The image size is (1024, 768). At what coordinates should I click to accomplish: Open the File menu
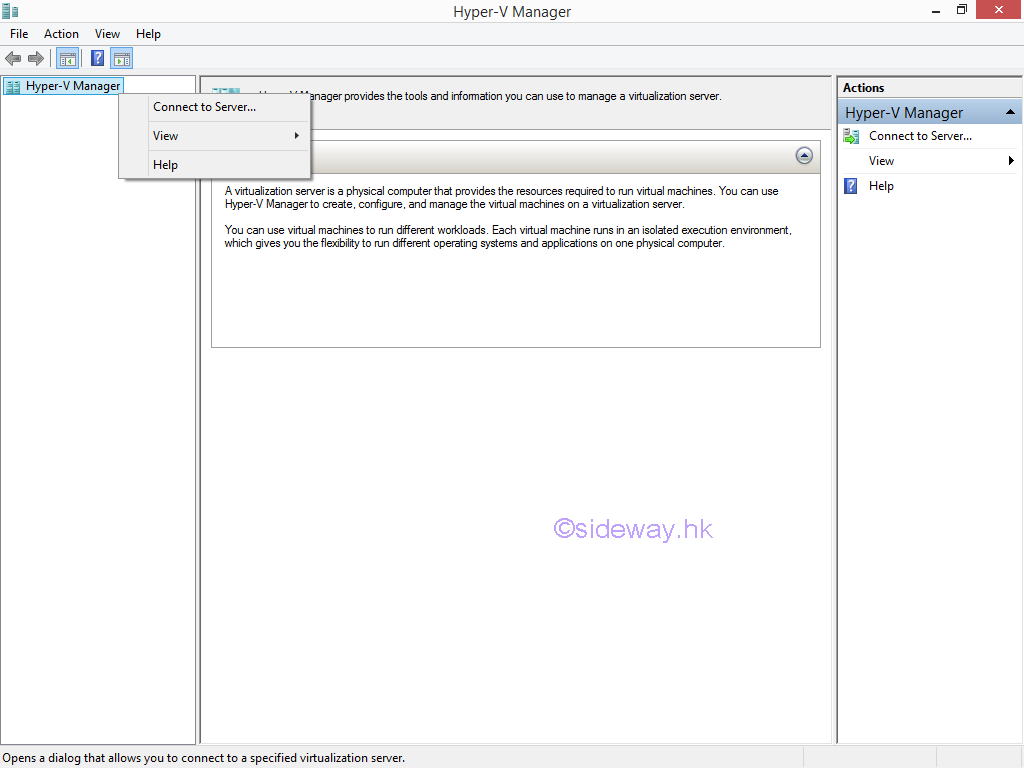point(19,34)
